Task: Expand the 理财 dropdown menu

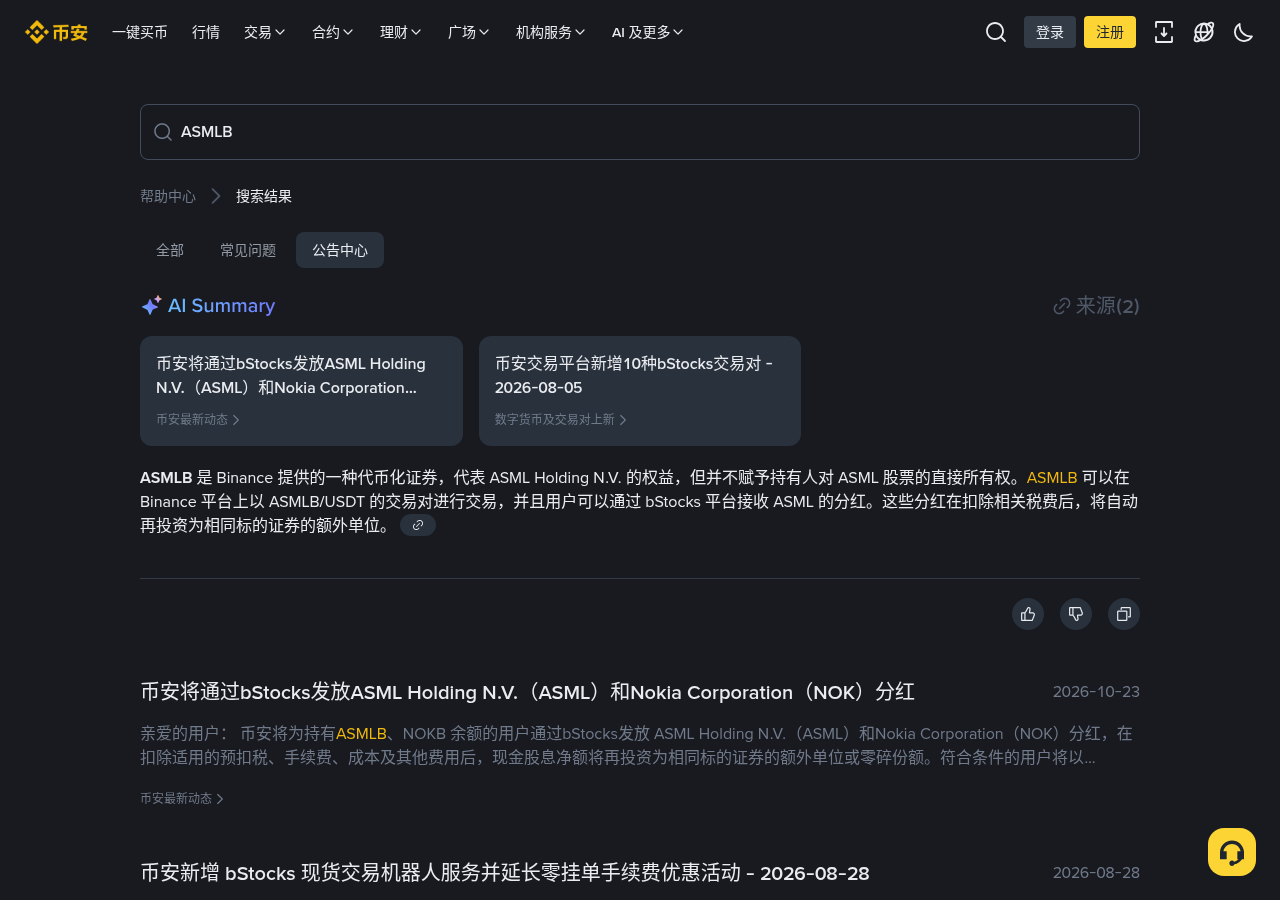Action: tap(401, 32)
